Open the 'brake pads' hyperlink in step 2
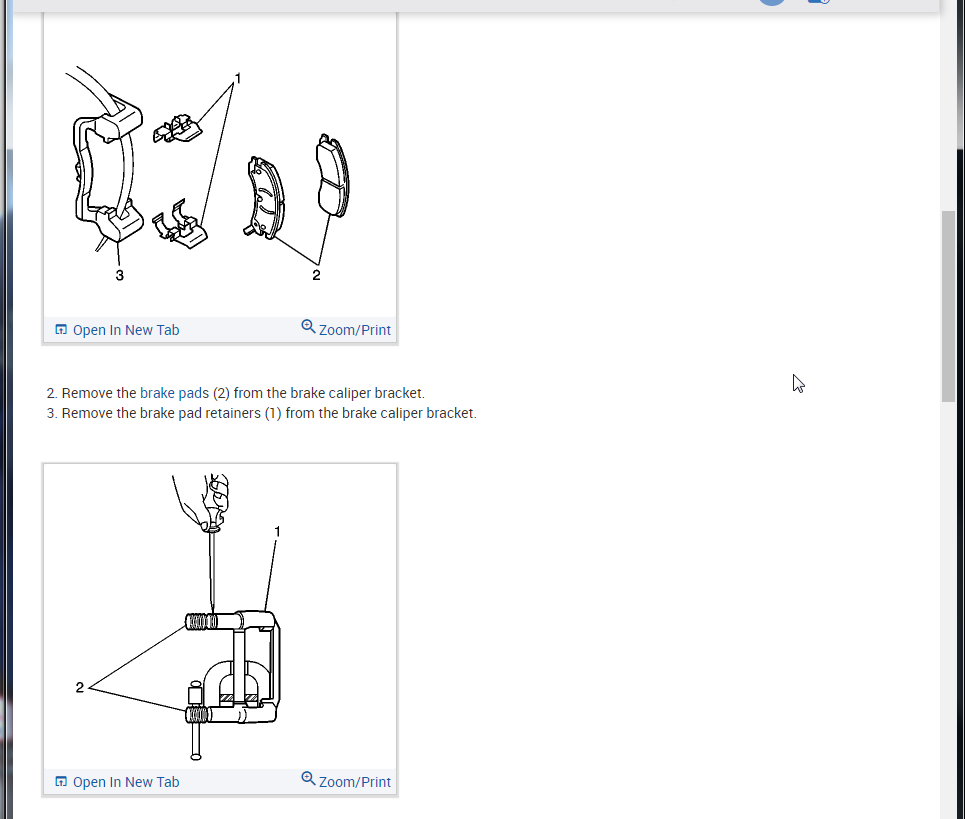This screenshot has width=965, height=819. tap(174, 393)
